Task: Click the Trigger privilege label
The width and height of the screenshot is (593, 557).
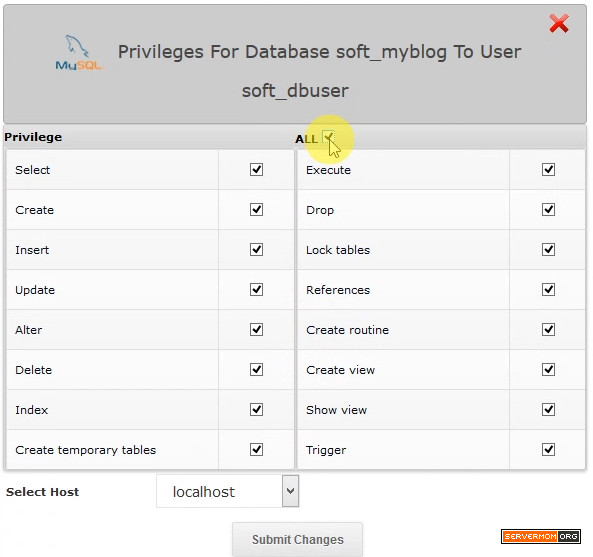Action: coord(326,450)
